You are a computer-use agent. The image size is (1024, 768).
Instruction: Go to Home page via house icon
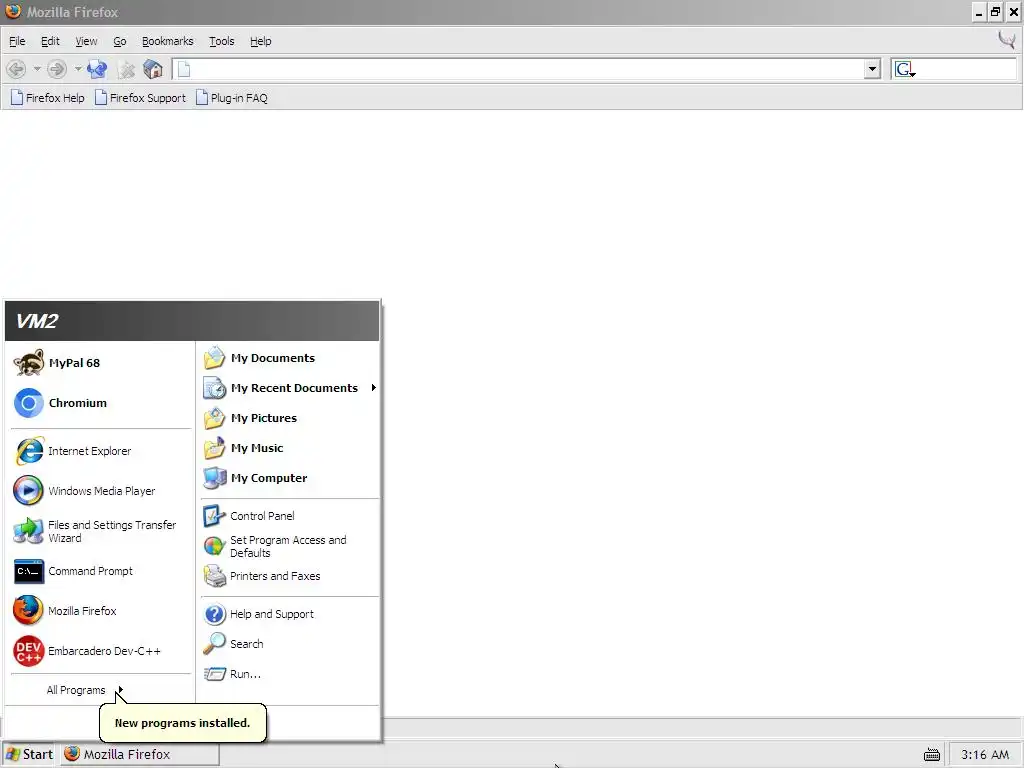[153, 69]
